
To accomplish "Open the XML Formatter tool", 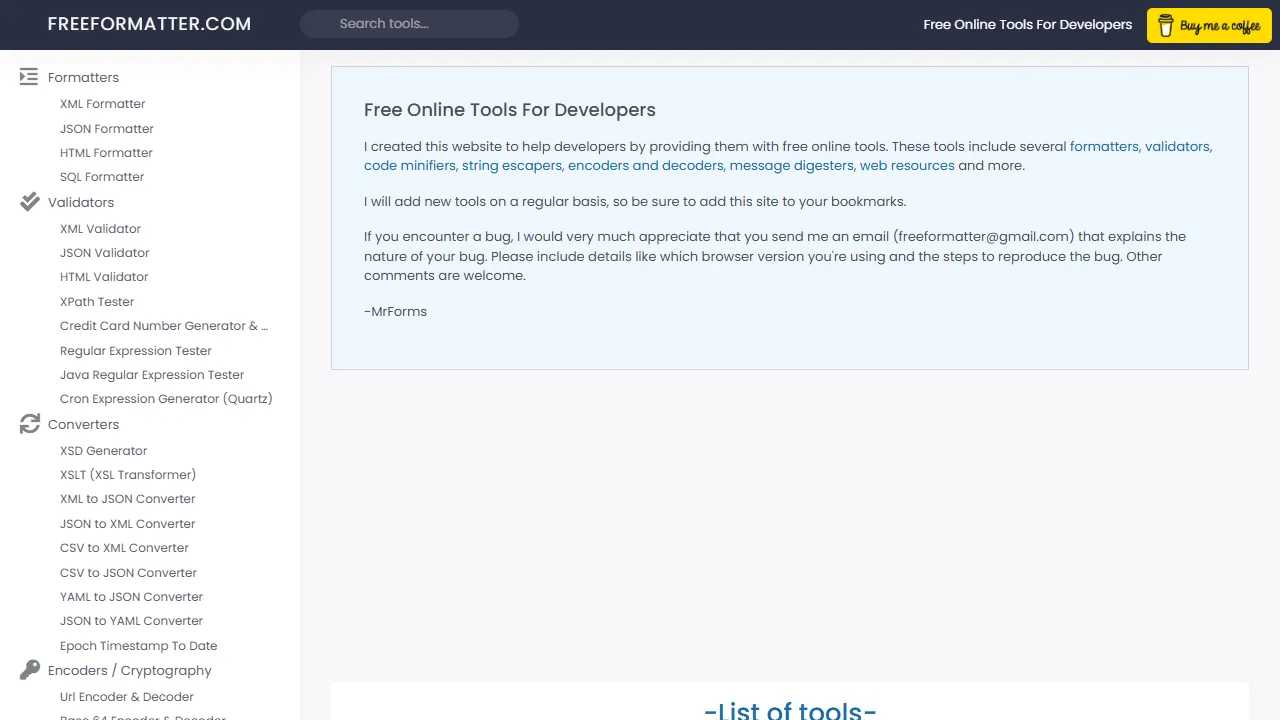I will [x=102, y=103].
